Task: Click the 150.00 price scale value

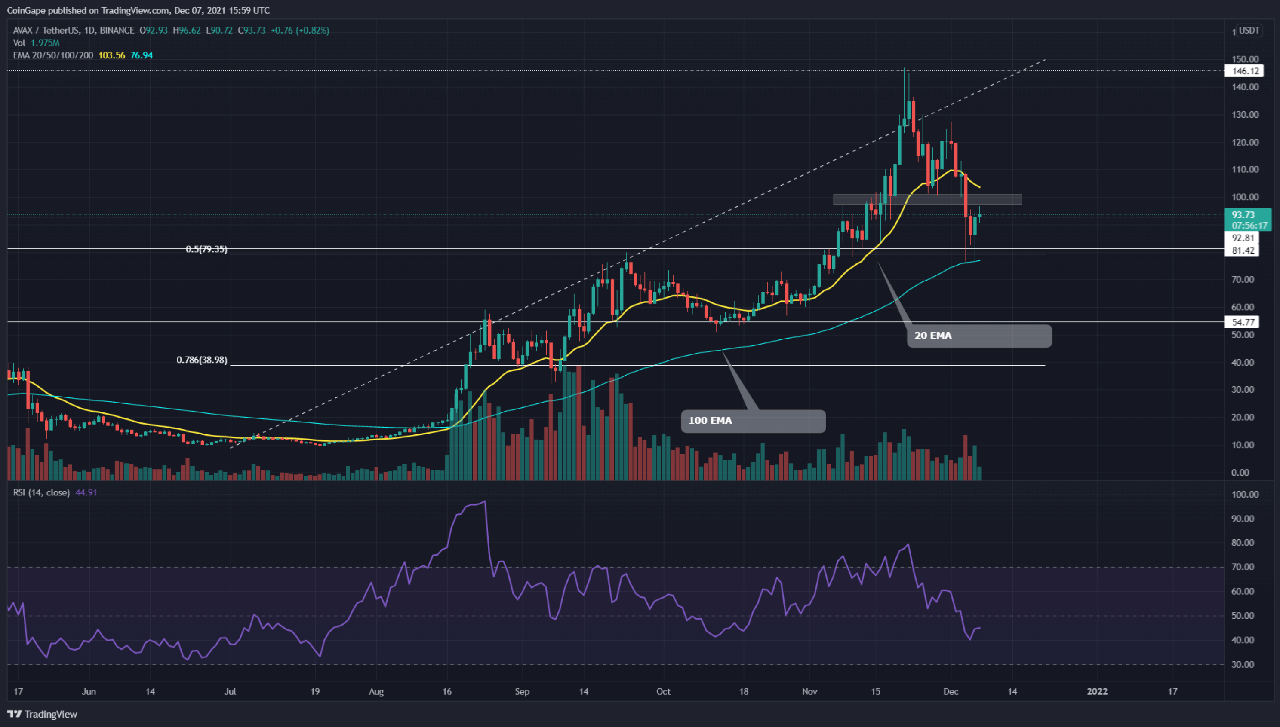Action: [x=1247, y=59]
